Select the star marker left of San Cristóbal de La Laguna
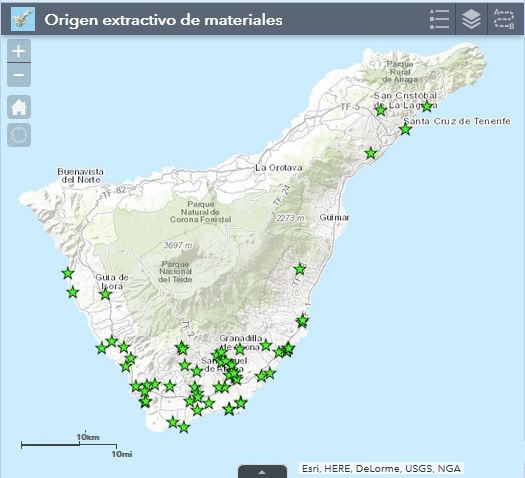Screen dimensions: 525x478 [x=381, y=110]
